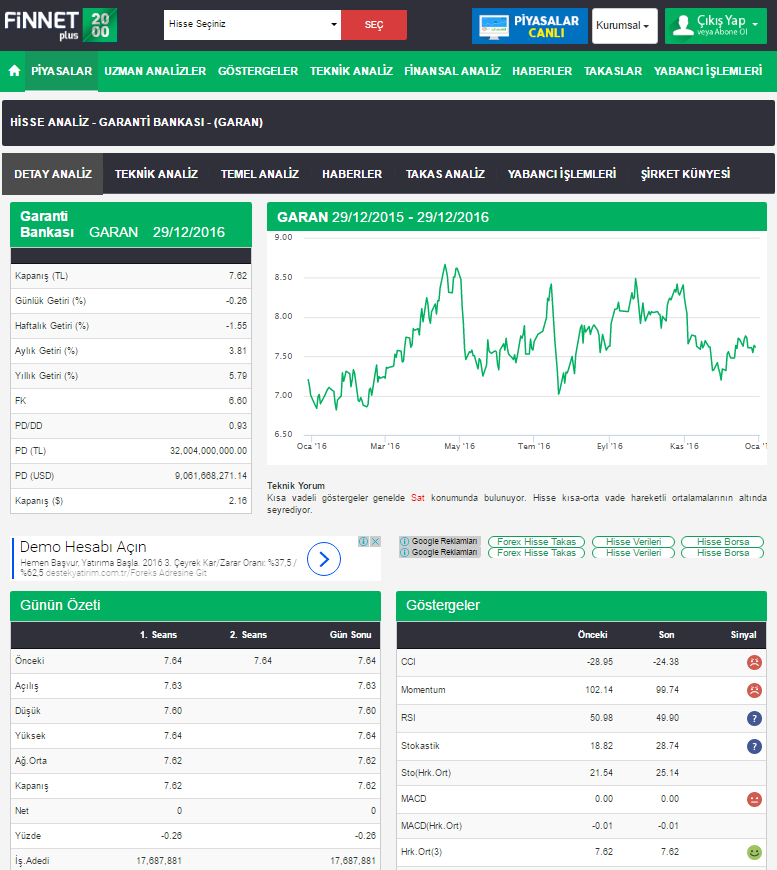
Task: Click the İş.Adedi row label
Action: 32,861
